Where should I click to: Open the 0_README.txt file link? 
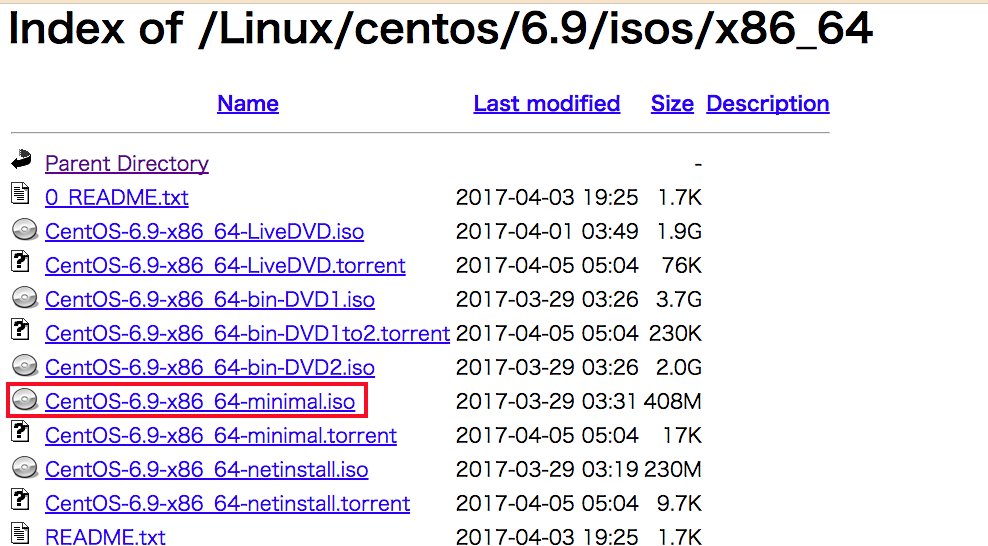(x=117, y=197)
